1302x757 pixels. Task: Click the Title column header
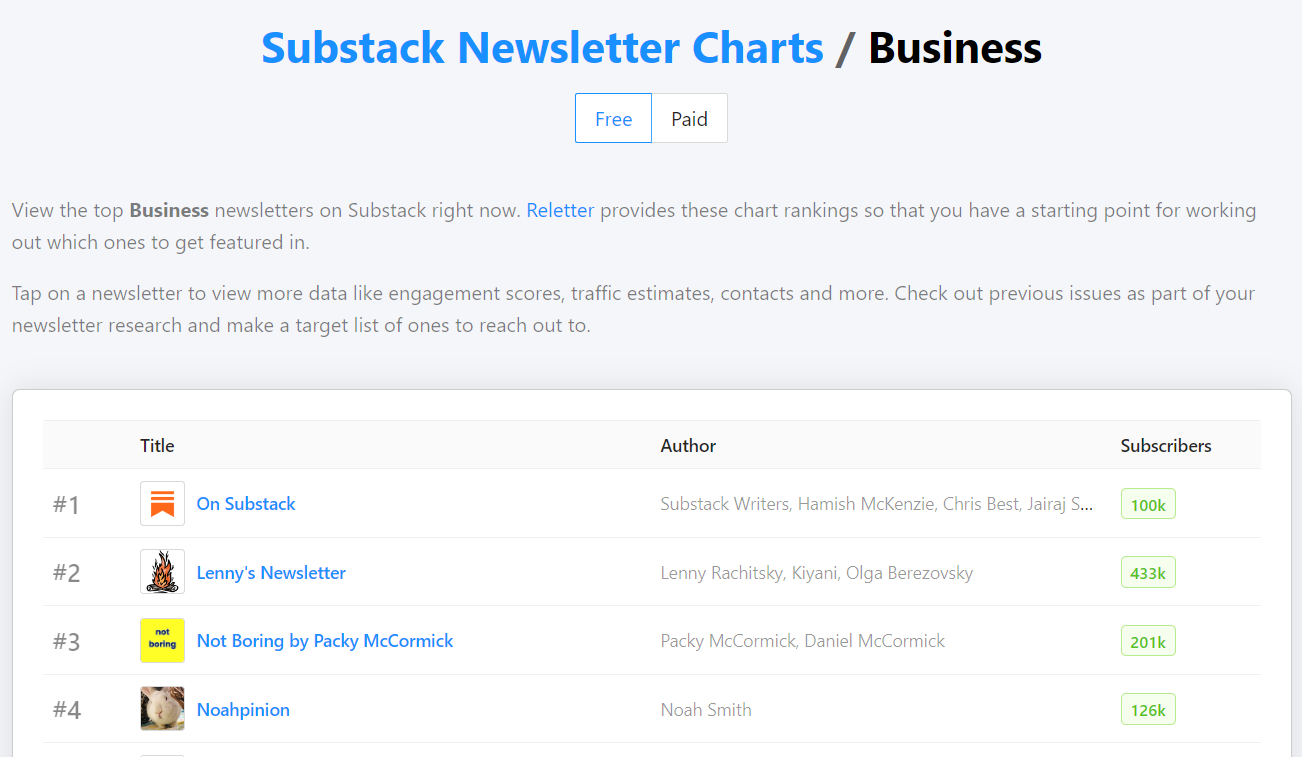[x=157, y=445]
